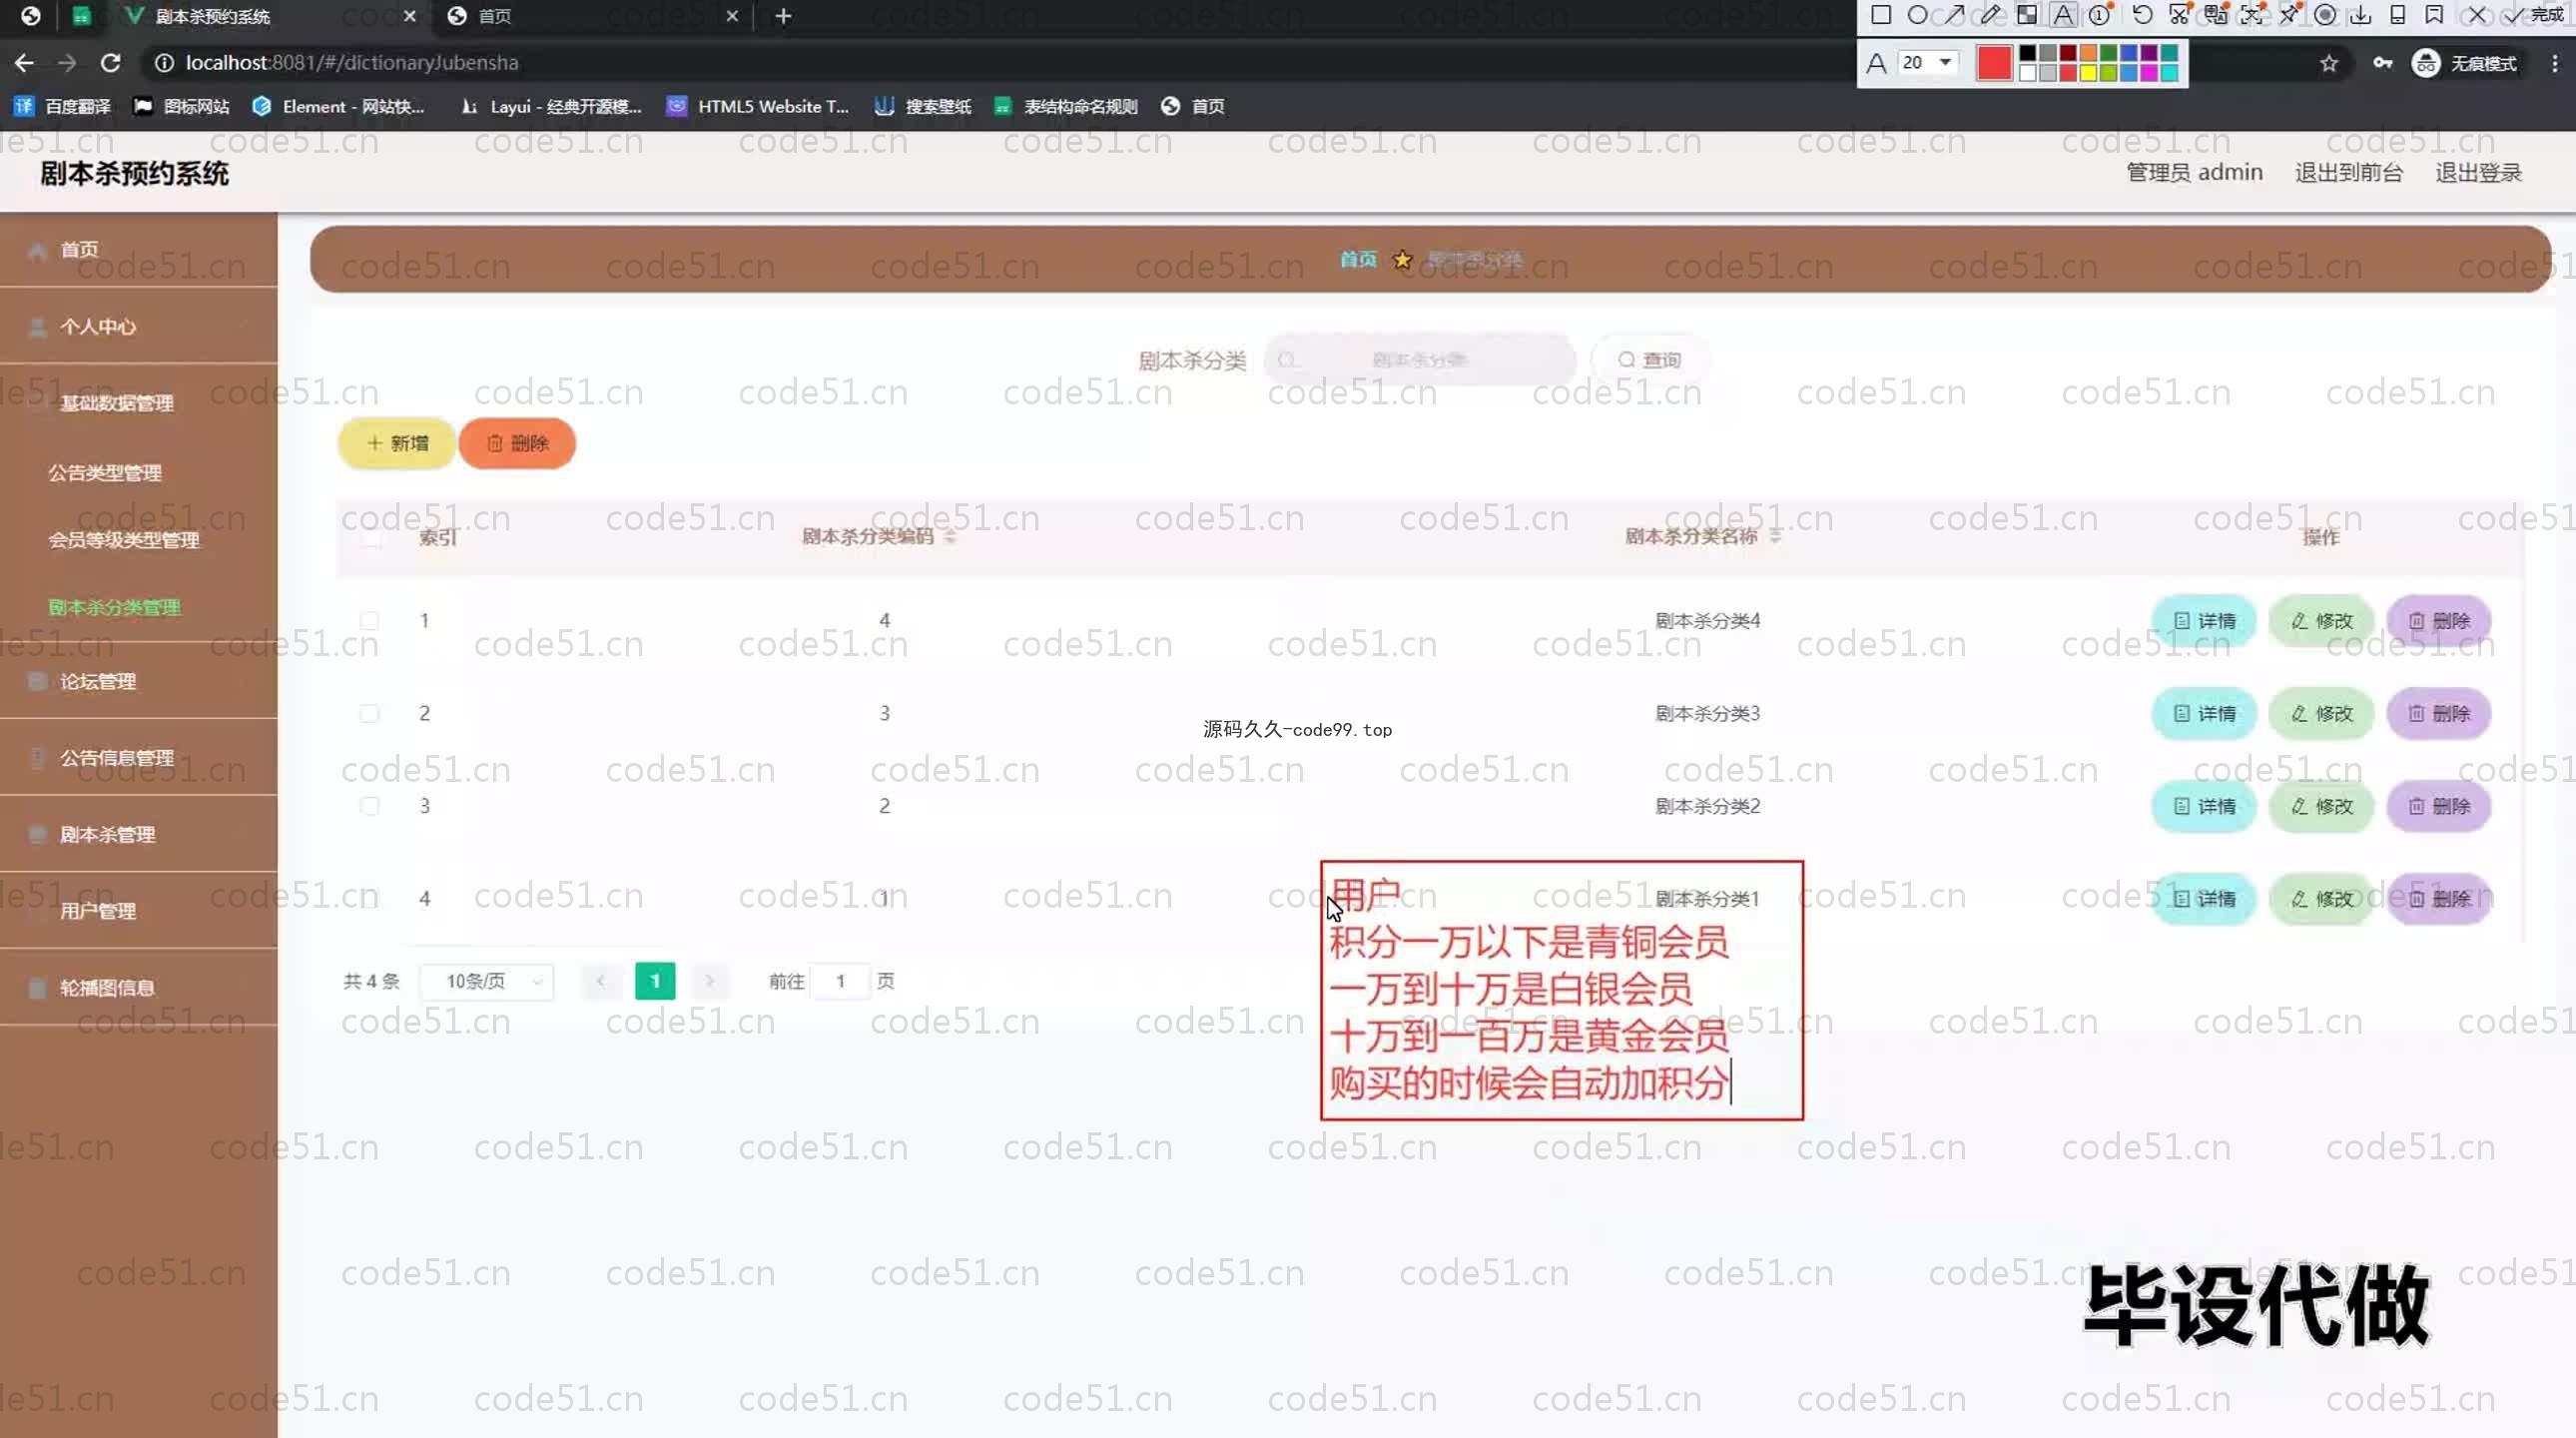This screenshot has width=2576, height=1438.
Task: Sort by 剧本杀分类编码 column arrows
Action: tap(950, 537)
